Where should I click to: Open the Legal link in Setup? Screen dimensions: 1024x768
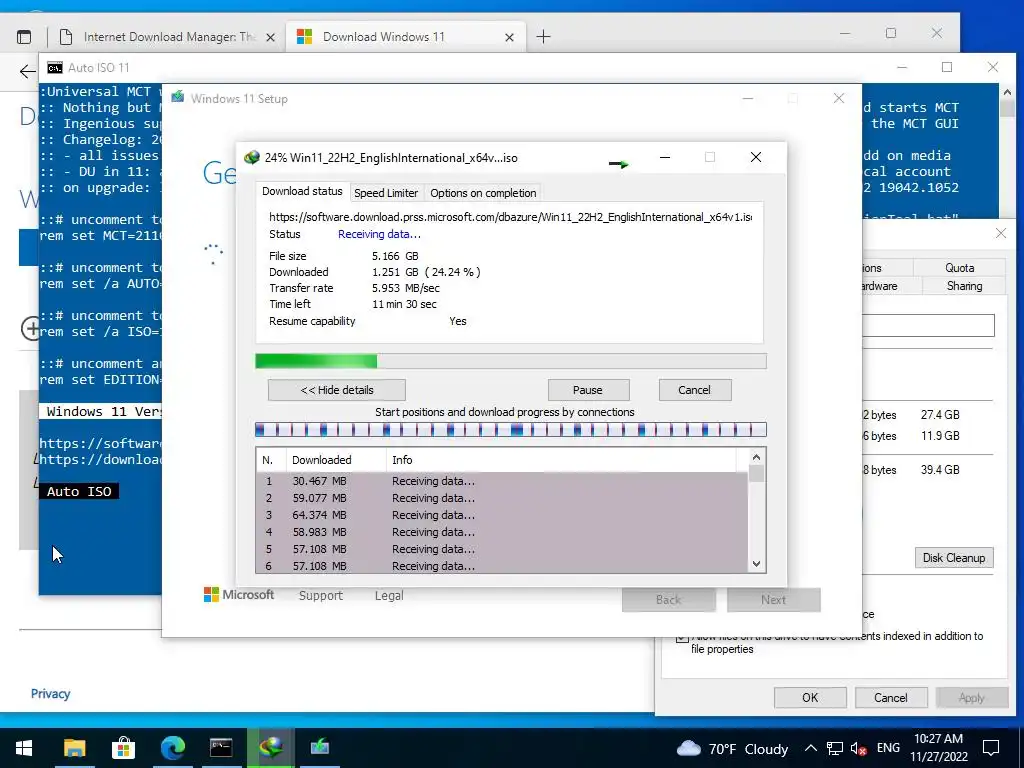[x=389, y=596]
